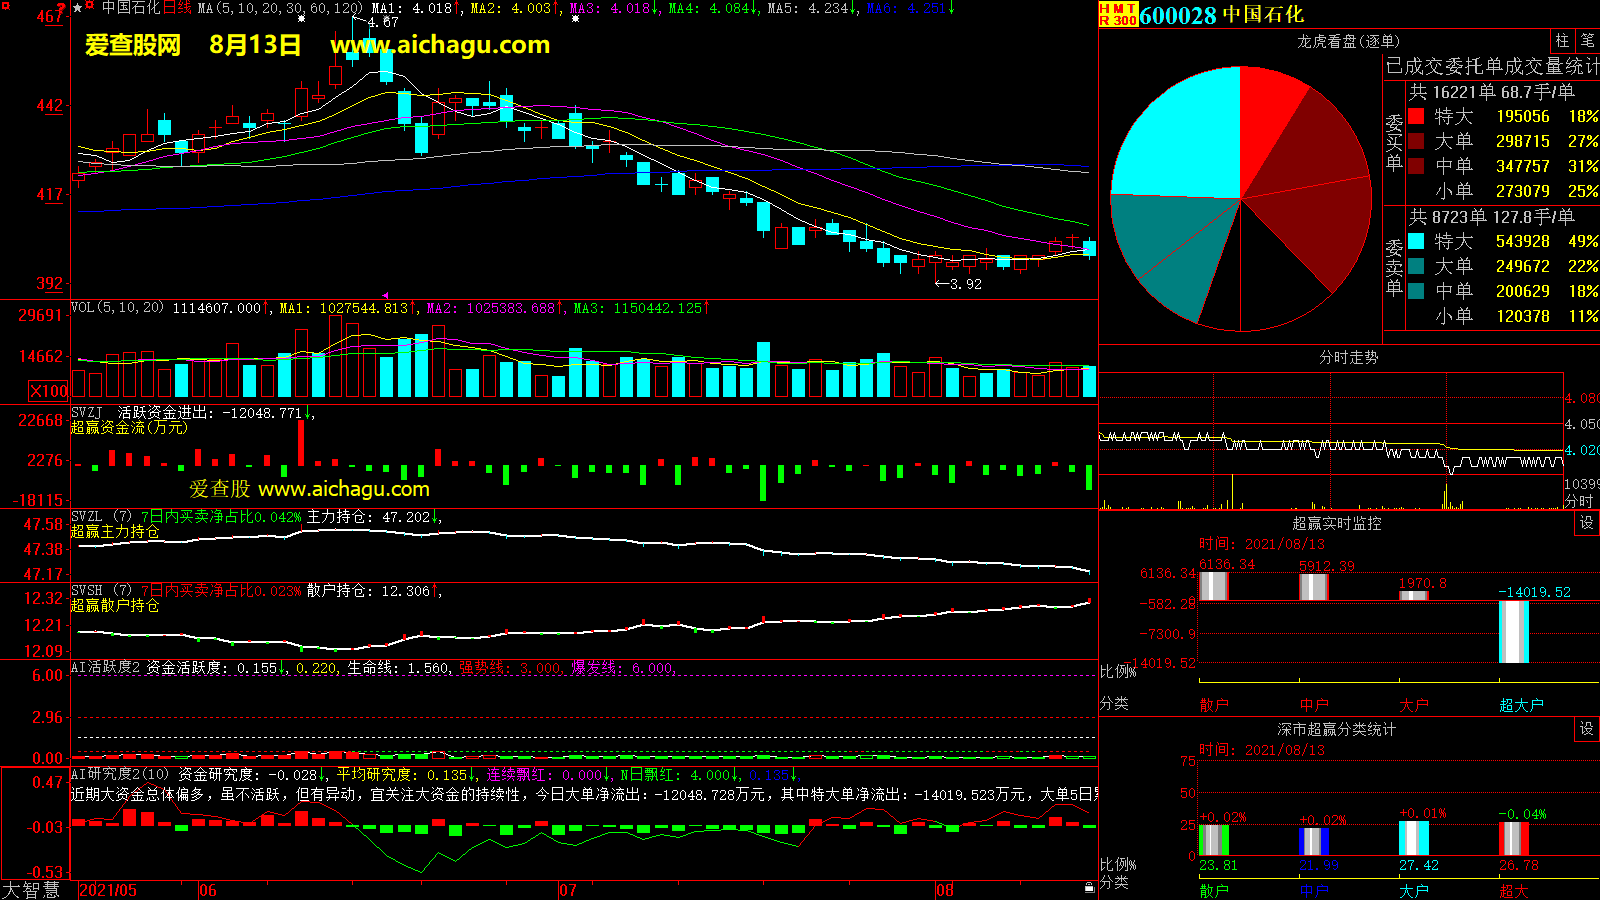The height and width of the screenshot is (900, 1600).
Task: Click the yellow HMTR 300 stock badge
Action: click(x=1118, y=14)
